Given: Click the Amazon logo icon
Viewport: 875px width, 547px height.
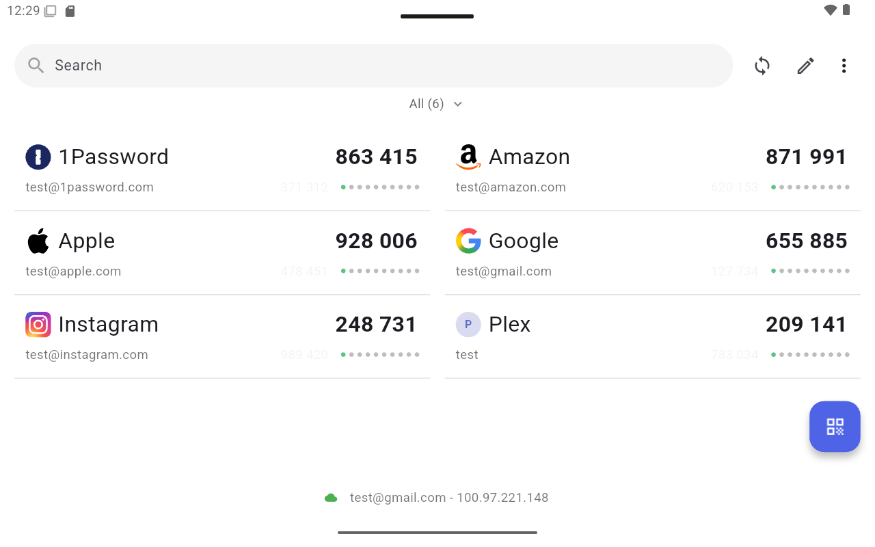Looking at the screenshot, I should coord(468,157).
